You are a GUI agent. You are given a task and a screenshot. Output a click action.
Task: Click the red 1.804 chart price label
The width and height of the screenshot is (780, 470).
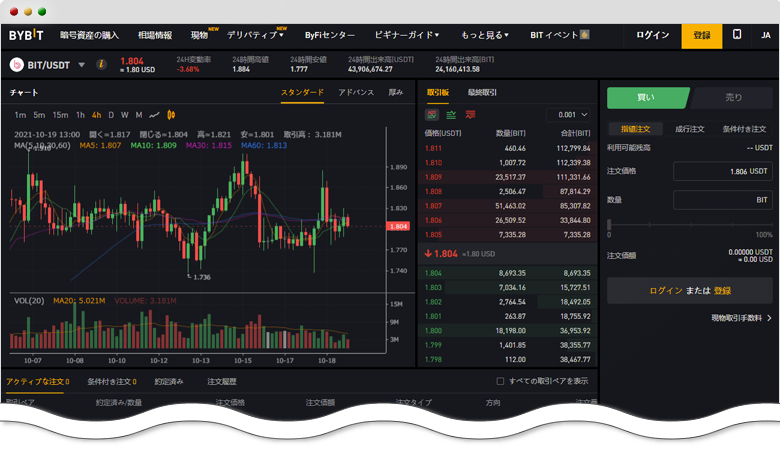(x=398, y=226)
